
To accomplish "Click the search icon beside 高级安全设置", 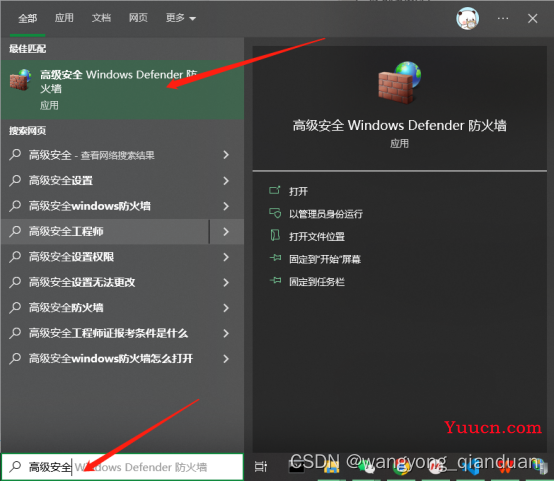I will (x=15, y=181).
